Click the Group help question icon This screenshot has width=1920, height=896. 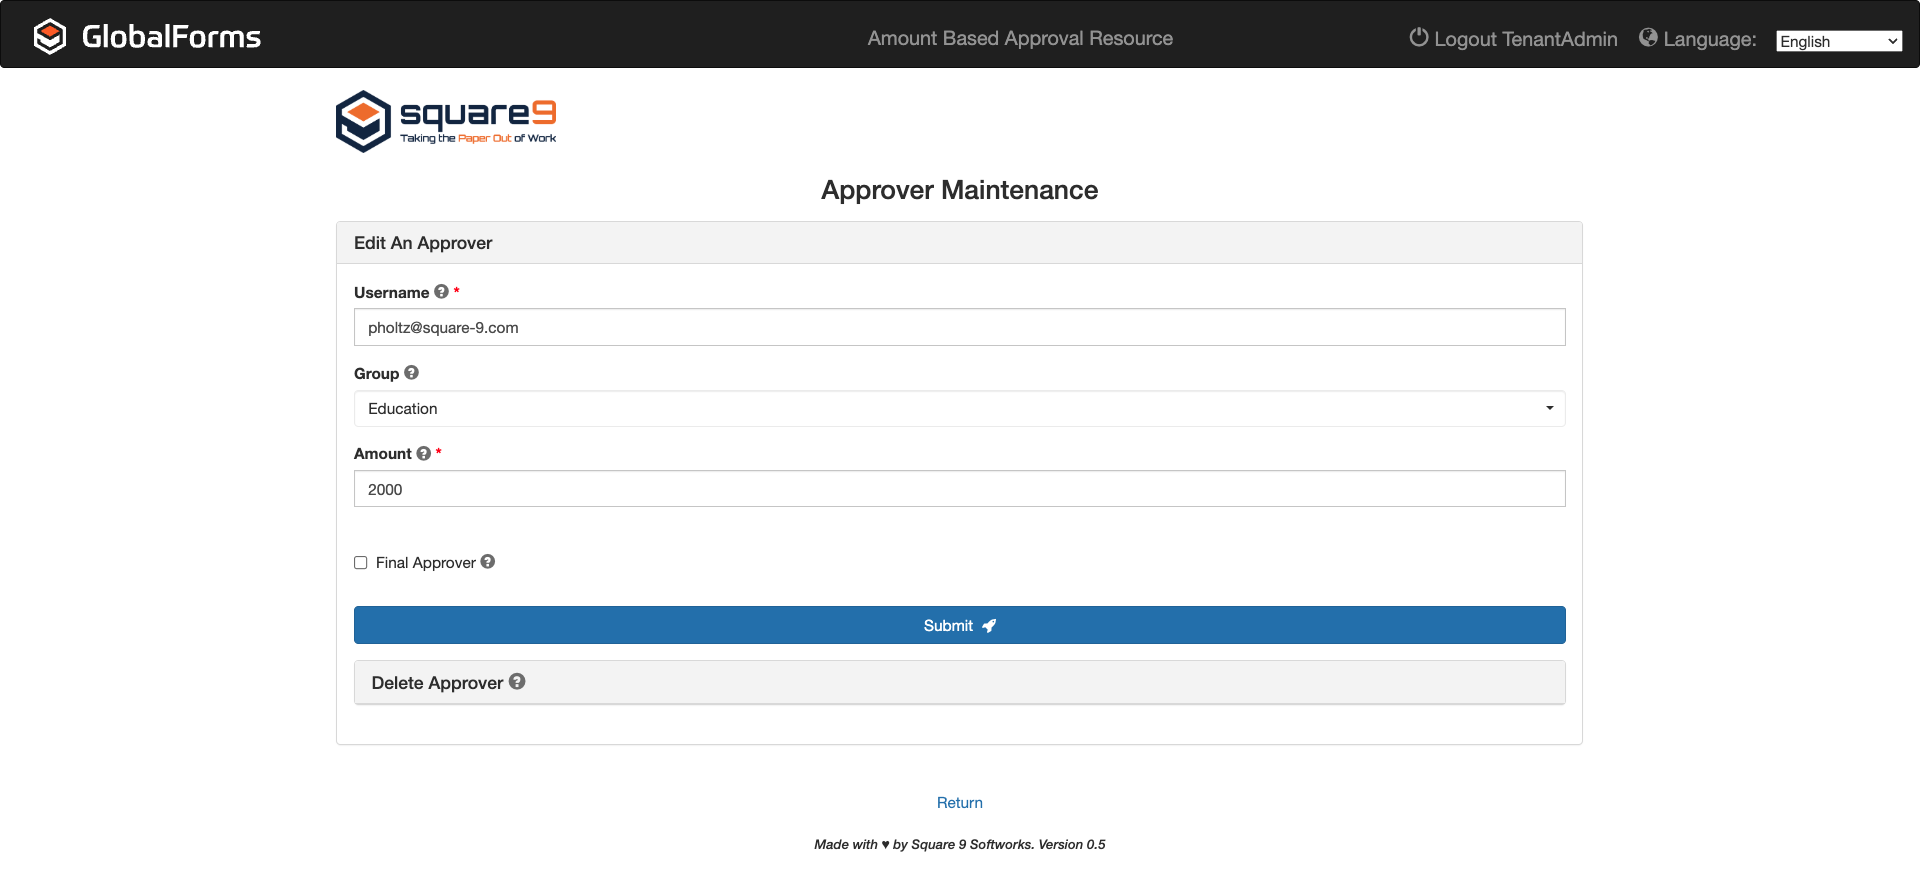tap(411, 373)
